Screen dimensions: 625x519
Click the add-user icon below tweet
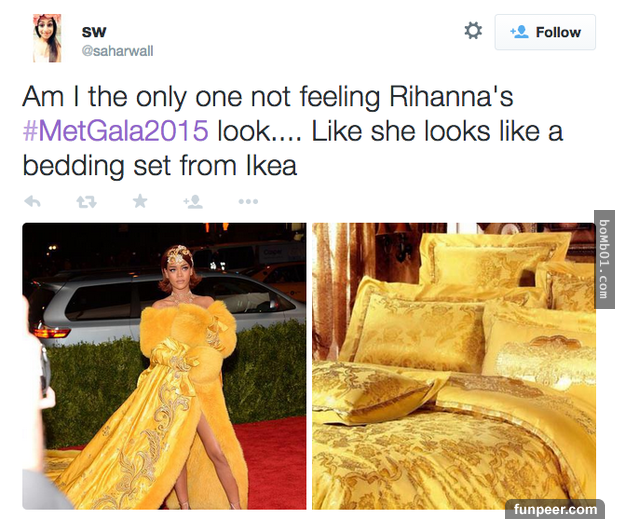click(x=193, y=201)
